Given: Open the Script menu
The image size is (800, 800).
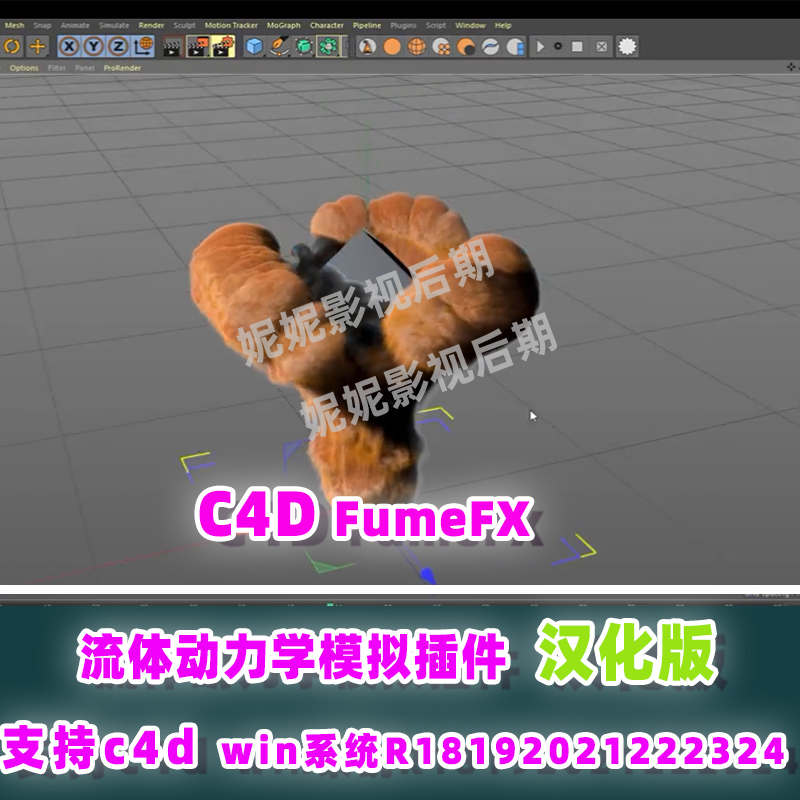Looking at the screenshot, I should (x=436, y=25).
